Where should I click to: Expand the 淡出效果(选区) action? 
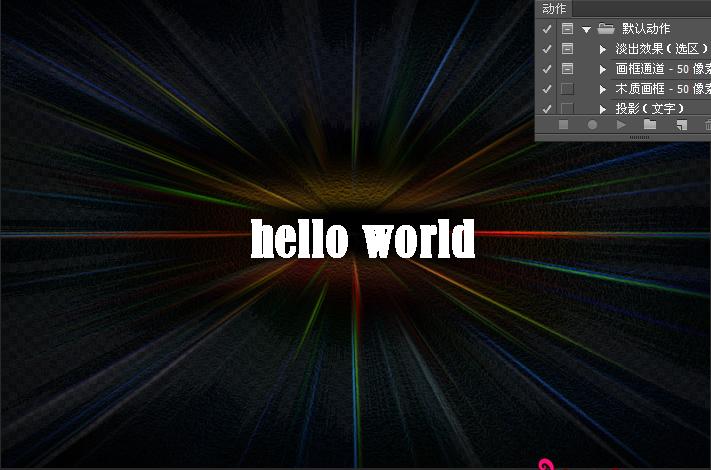tap(603, 49)
